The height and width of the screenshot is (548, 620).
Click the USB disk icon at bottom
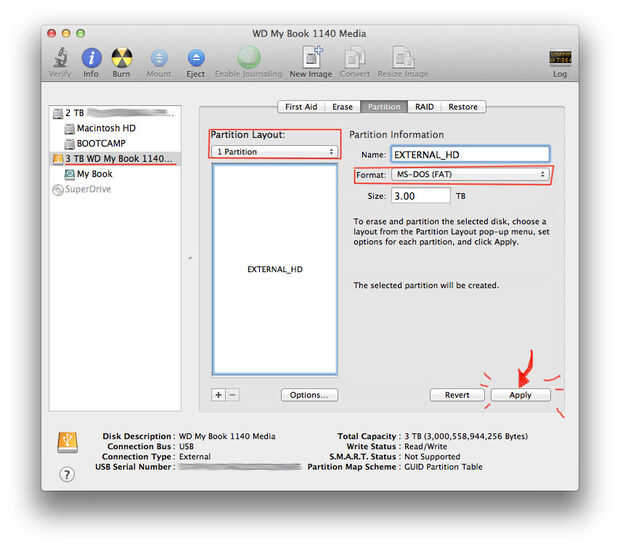(68, 442)
